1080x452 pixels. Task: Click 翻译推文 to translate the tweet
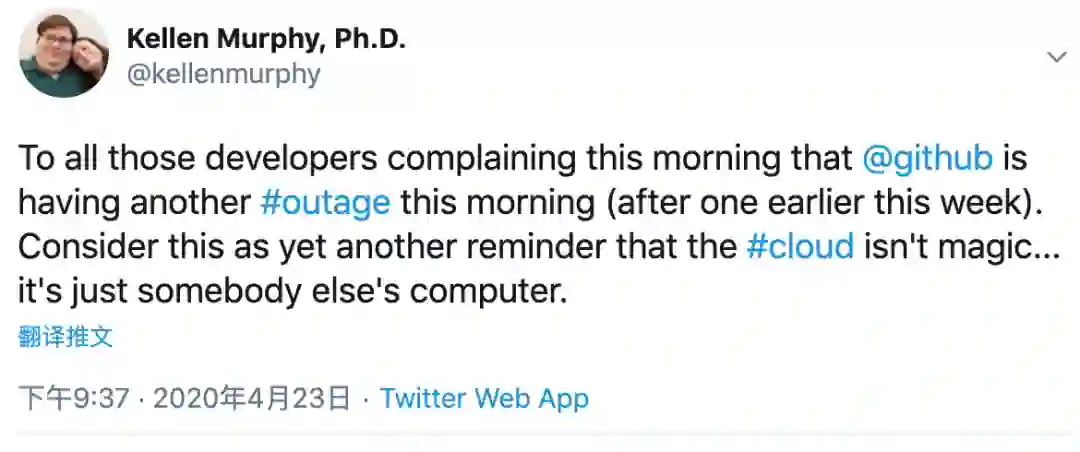(x=66, y=337)
